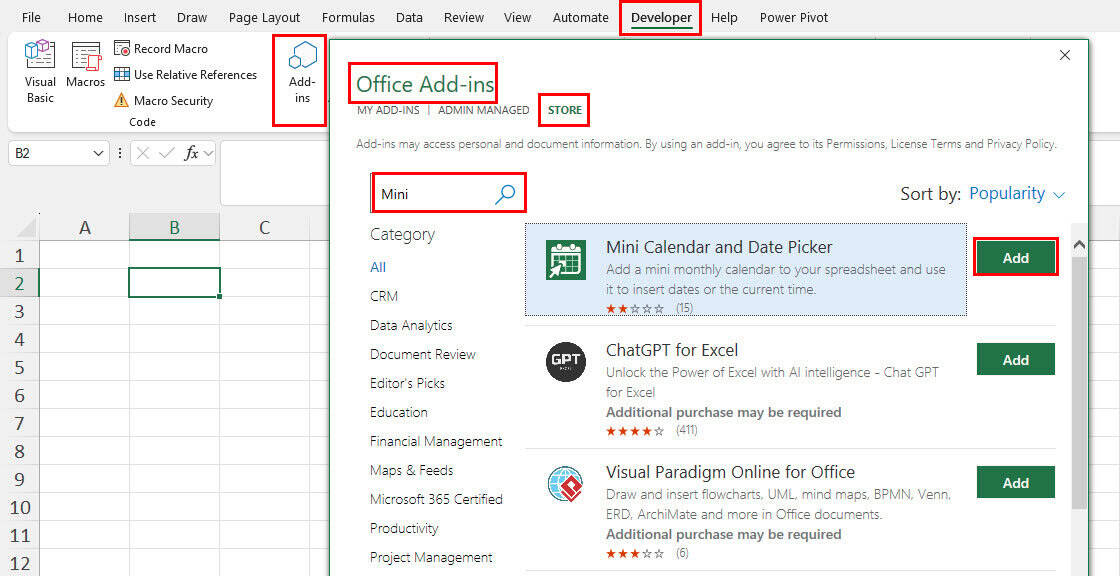Switch to the Review tab
Viewport: 1120px width, 576px height.
click(463, 18)
